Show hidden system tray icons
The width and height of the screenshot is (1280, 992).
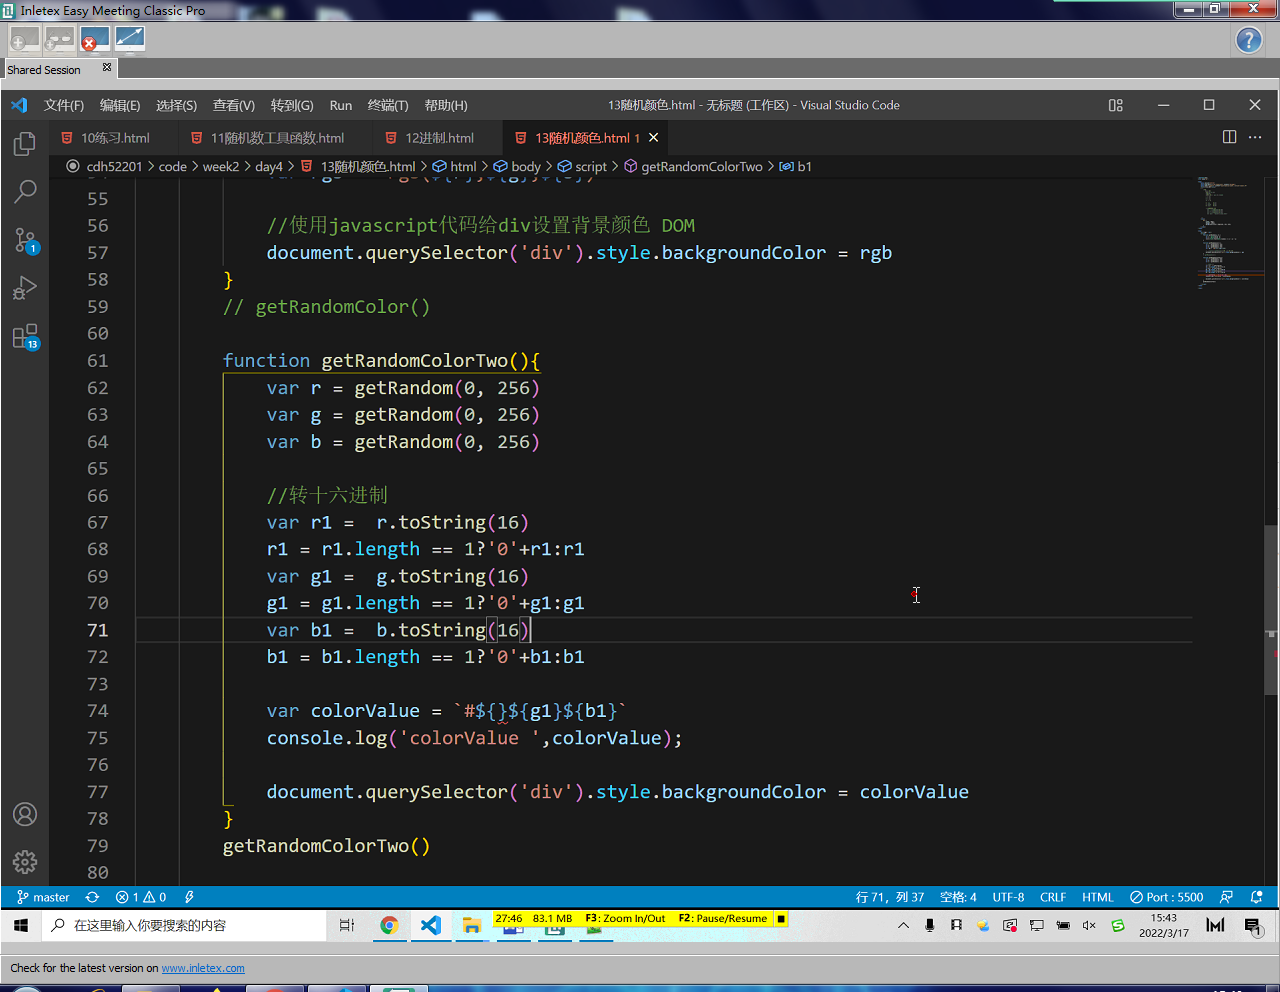[903, 925]
